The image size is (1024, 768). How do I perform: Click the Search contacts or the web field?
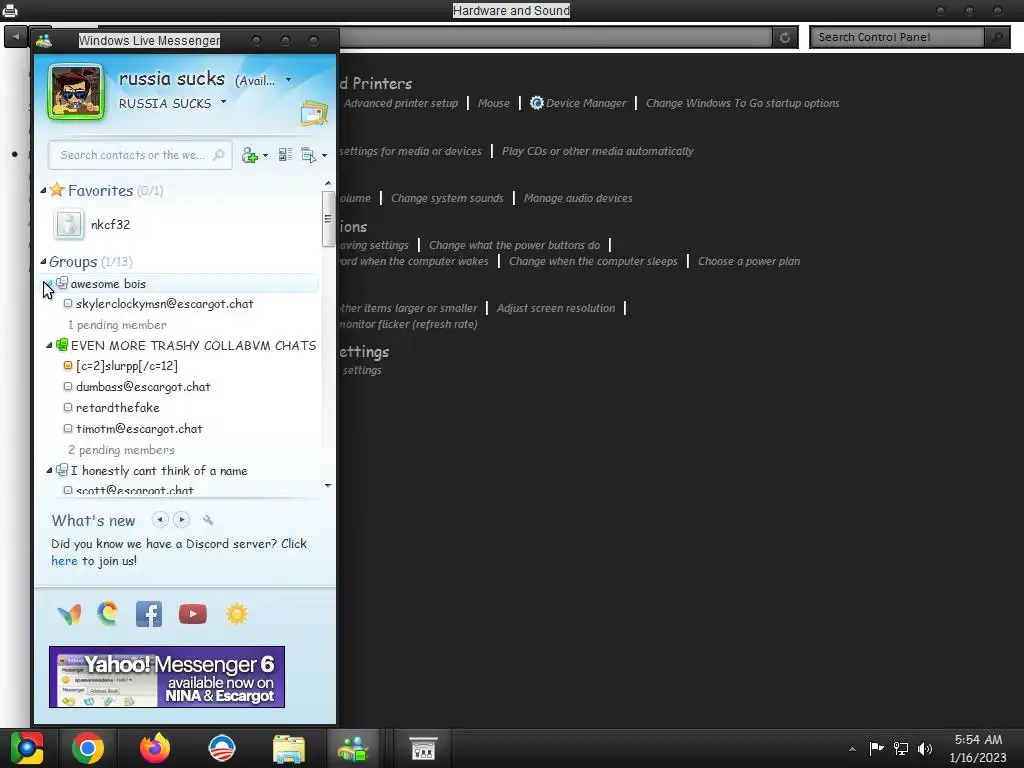click(x=140, y=155)
